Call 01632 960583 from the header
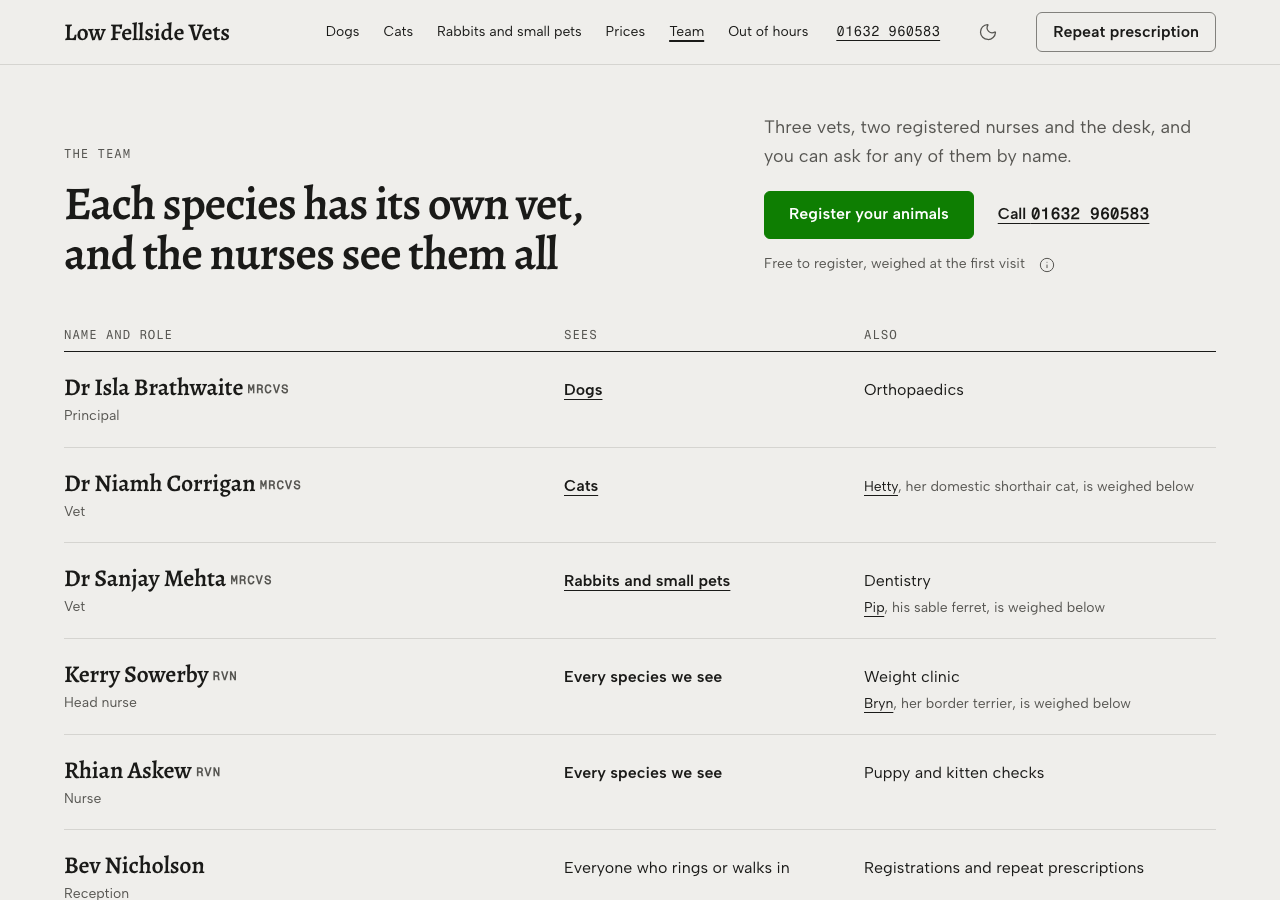The image size is (1280, 900). (888, 32)
